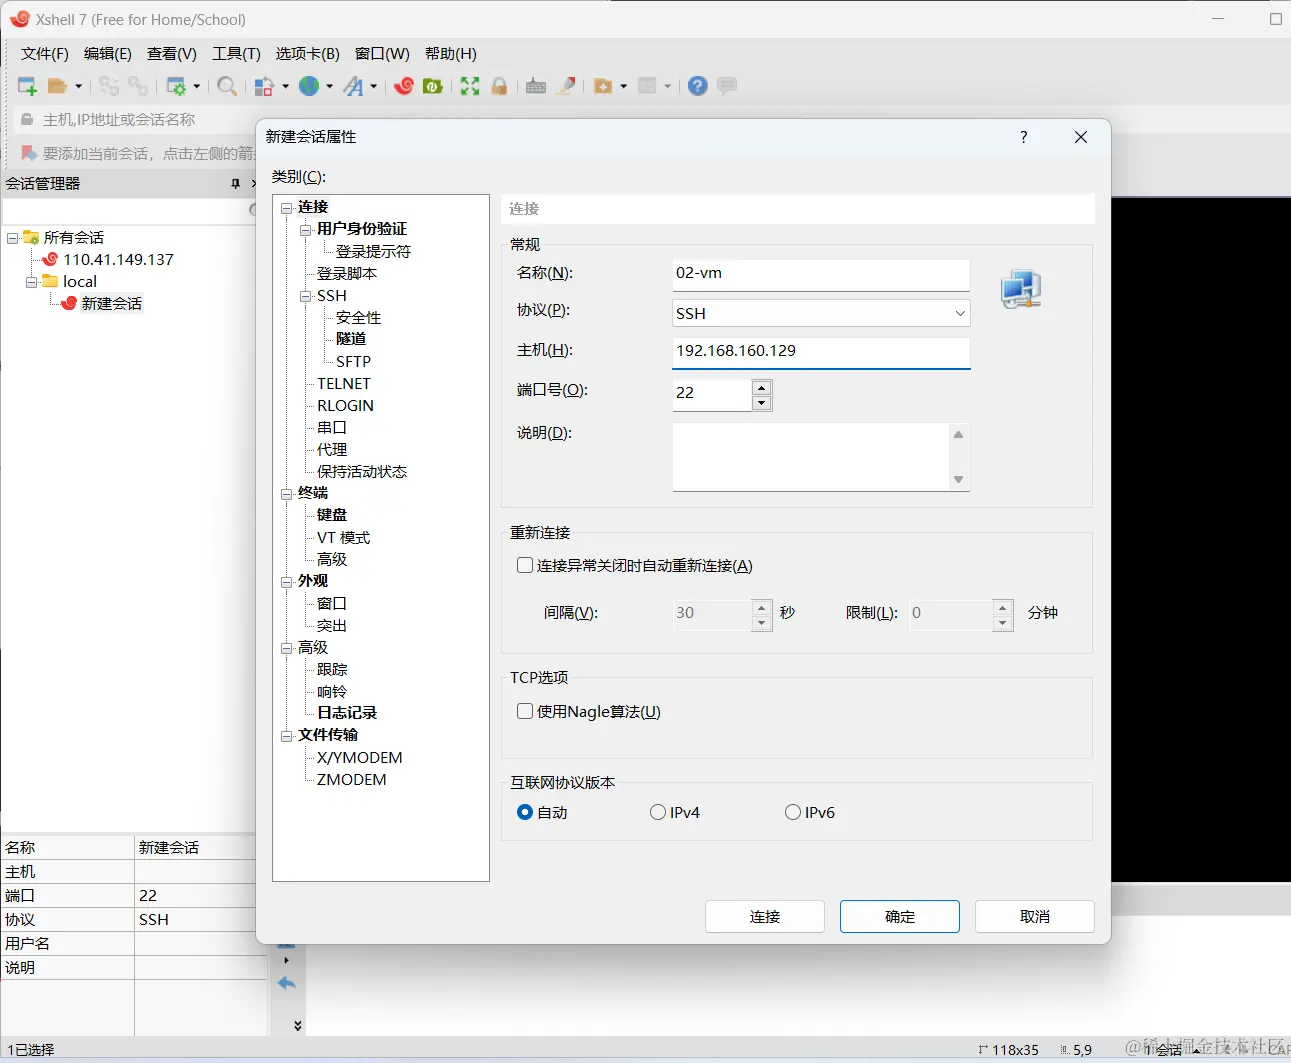Decrease the port number with down arrow

pyautogui.click(x=762, y=403)
